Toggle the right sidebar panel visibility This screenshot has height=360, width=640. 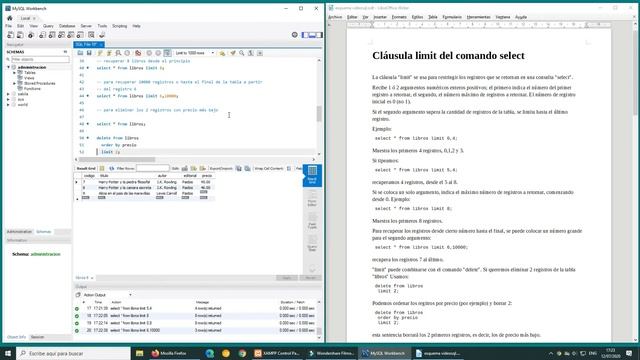click(x=319, y=35)
